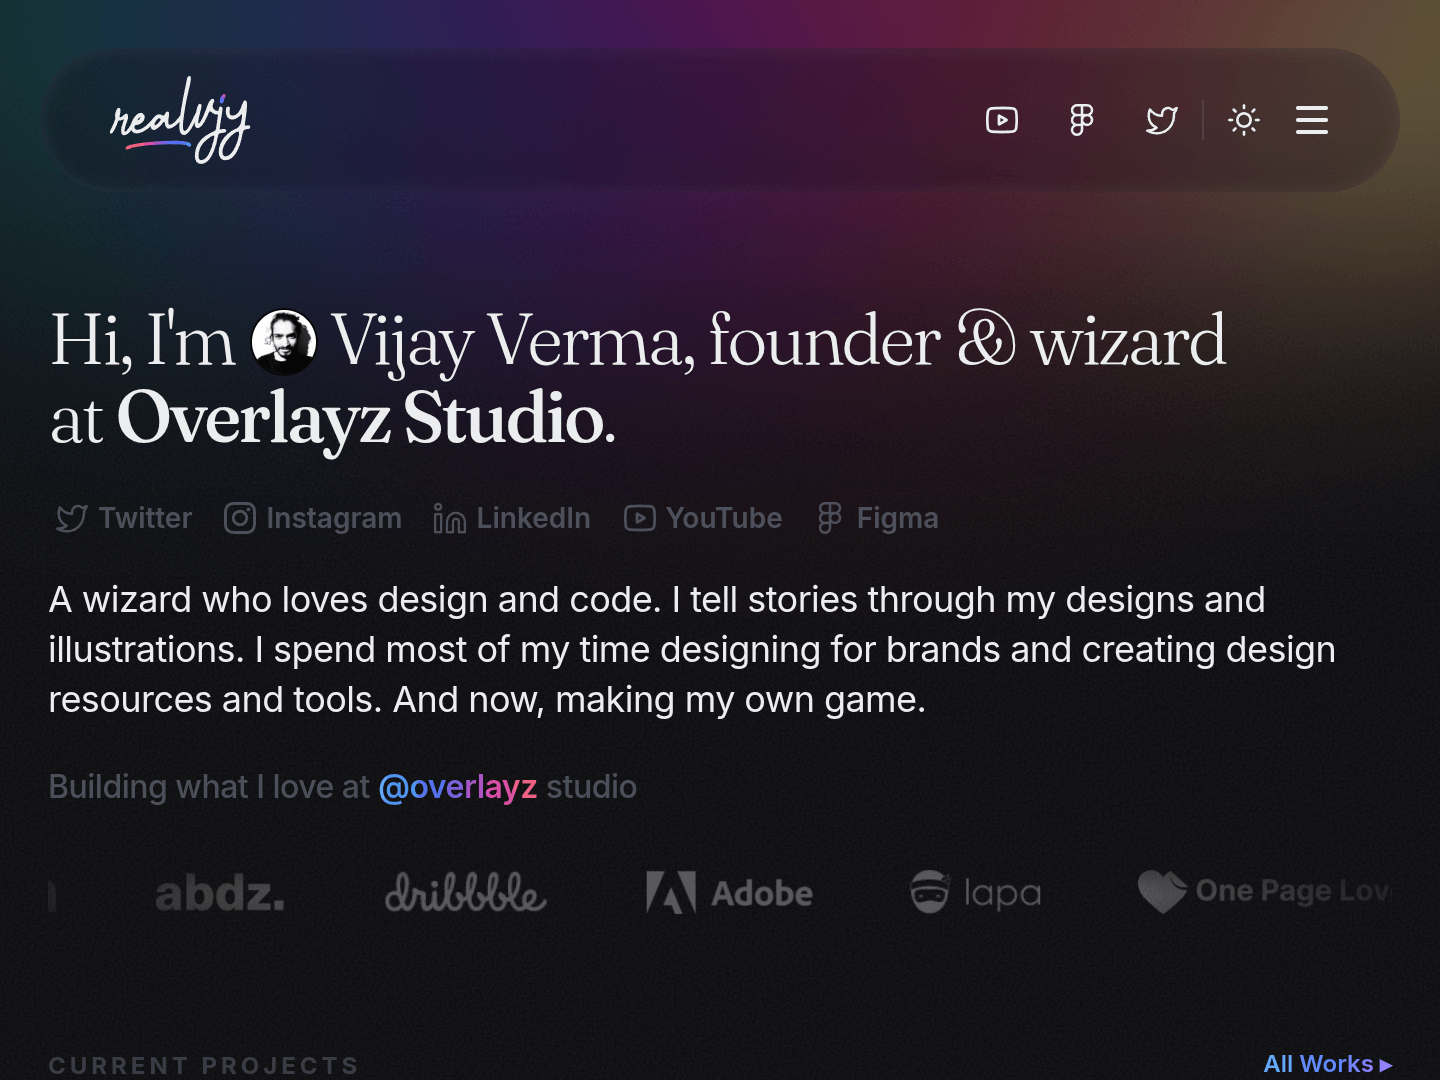Image resolution: width=1440 pixels, height=1080 pixels.
Task: Click the lapa logo
Action: (x=974, y=893)
